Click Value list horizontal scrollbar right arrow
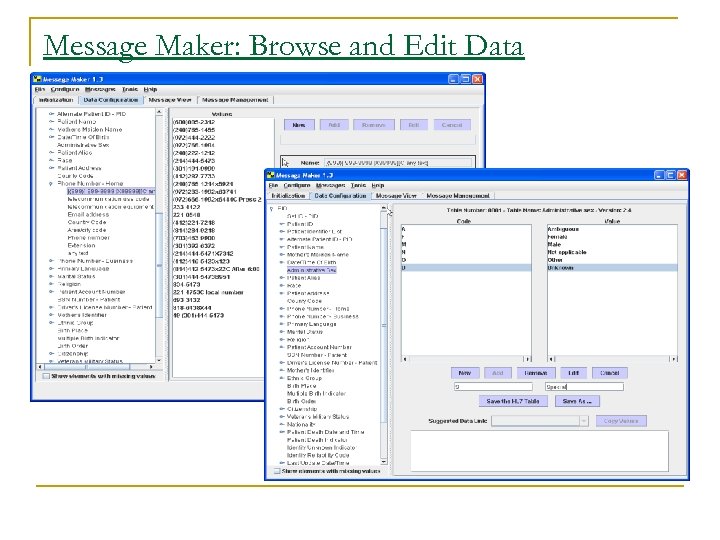This screenshot has width=720, height=540. [673, 359]
